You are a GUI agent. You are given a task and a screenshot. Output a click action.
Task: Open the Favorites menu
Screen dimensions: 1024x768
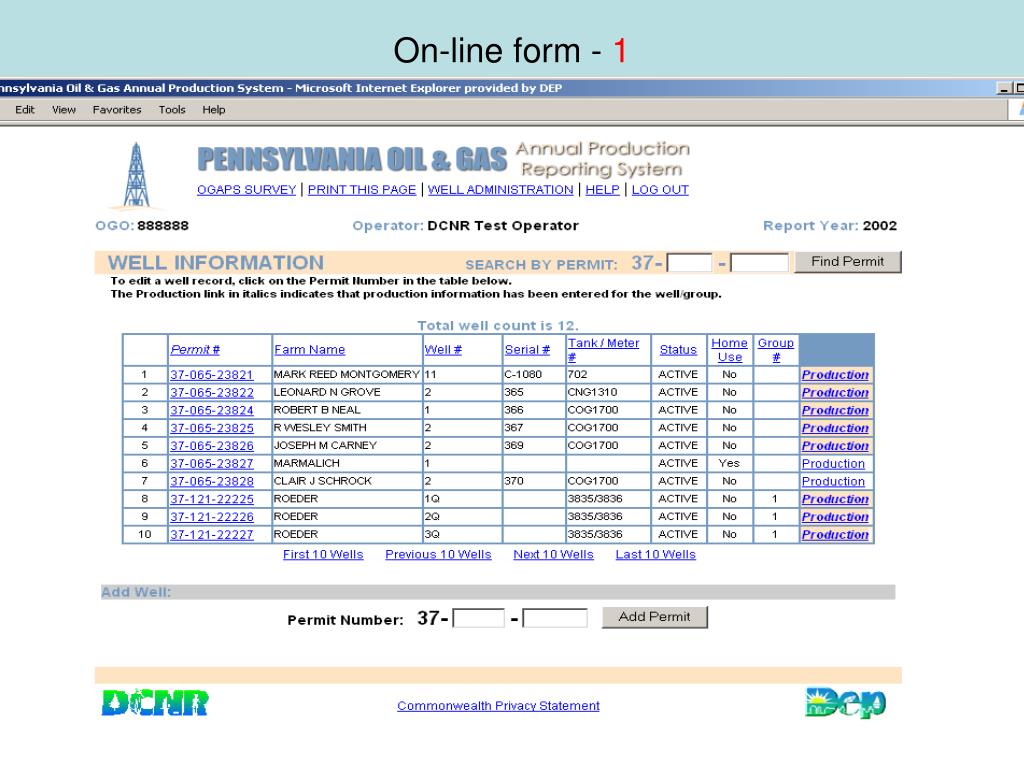point(117,110)
